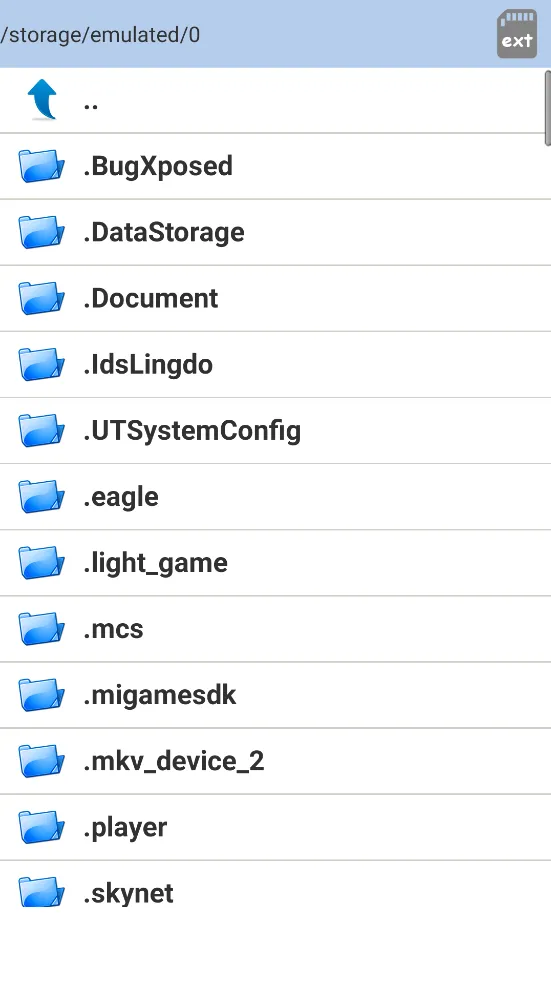Screen dimensions: 551x983
Task: Open the .eagle folder entry
Action: pos(275,497)
